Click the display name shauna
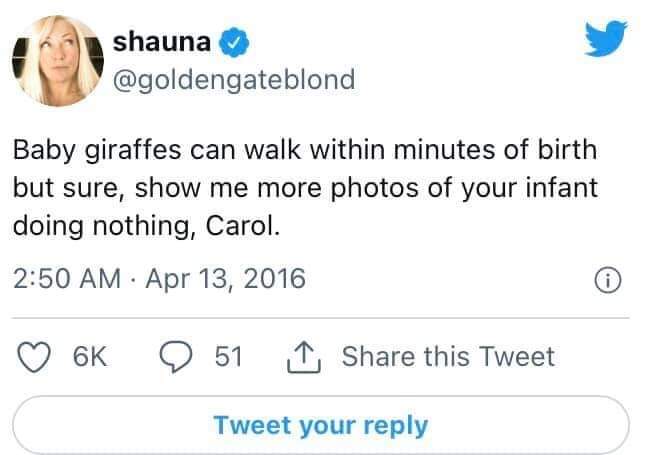The width and height of the screenshot is (649, 455). pyautogui.click(x=162, y=42)
